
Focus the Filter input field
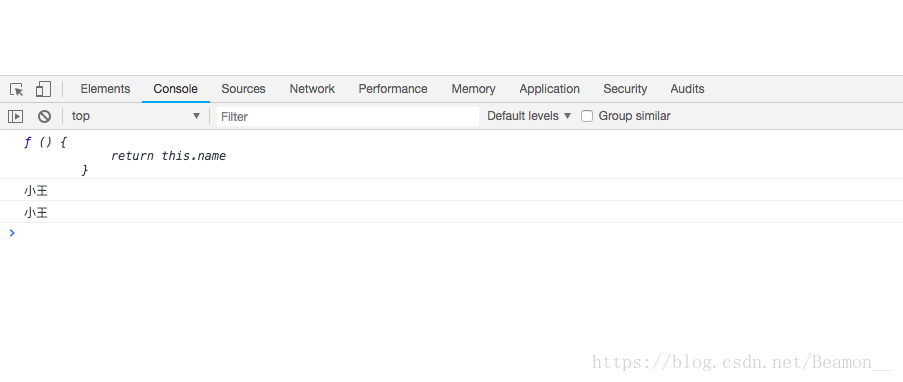348,116
